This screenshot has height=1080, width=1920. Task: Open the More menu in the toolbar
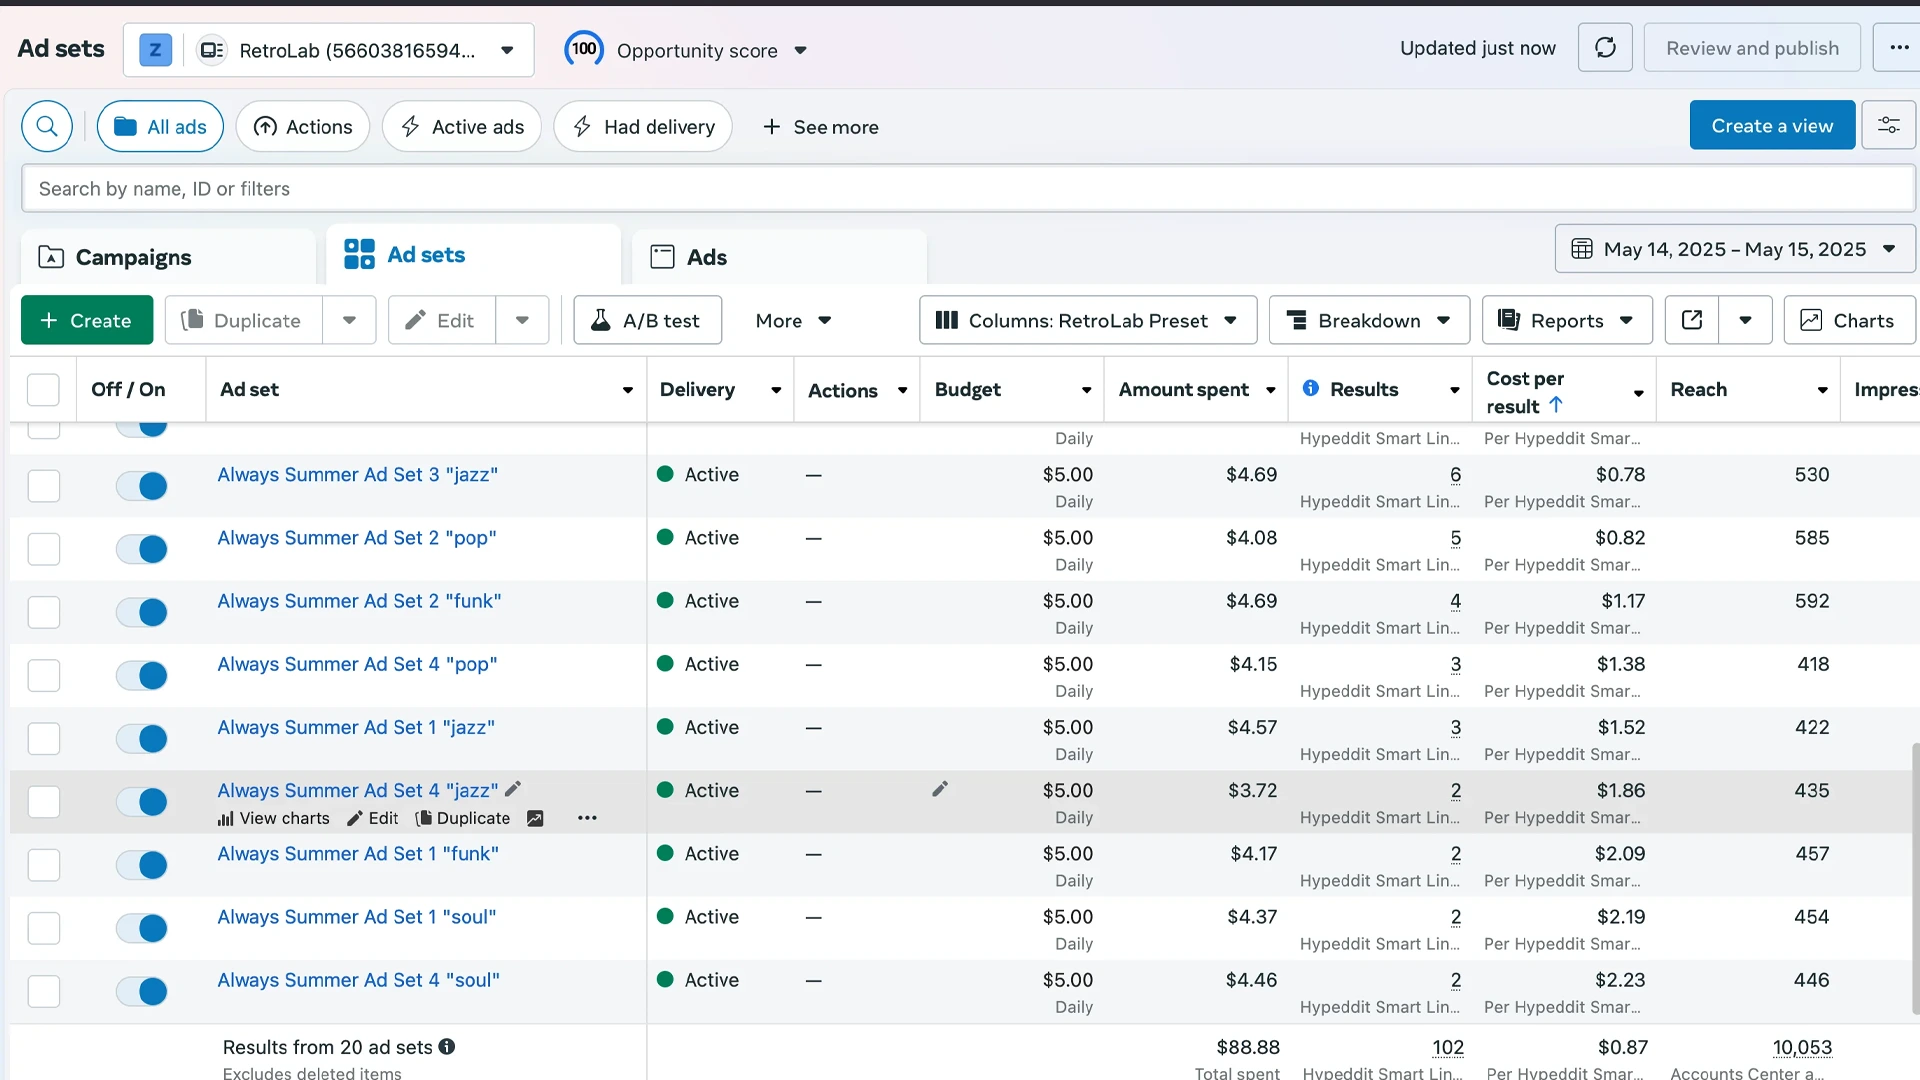click(x=793, y=320)
